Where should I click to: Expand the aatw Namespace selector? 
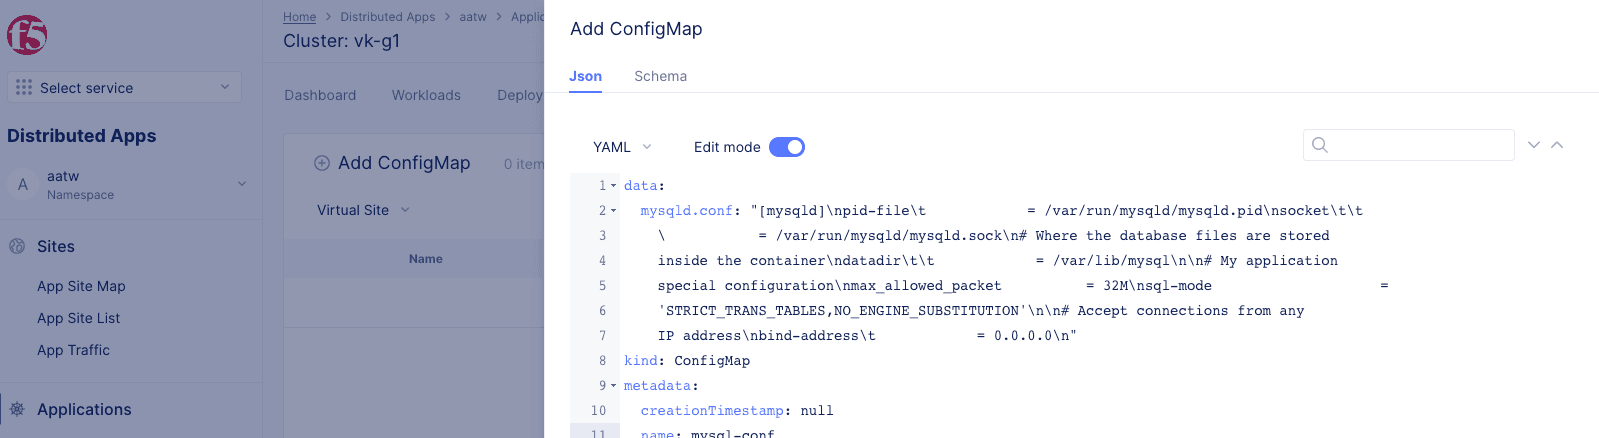pyautogui.click(x=241, y=184)
